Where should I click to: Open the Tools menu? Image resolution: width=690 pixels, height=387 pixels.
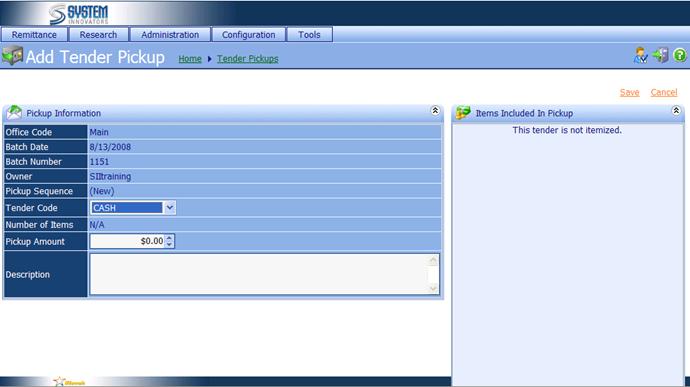309,35
